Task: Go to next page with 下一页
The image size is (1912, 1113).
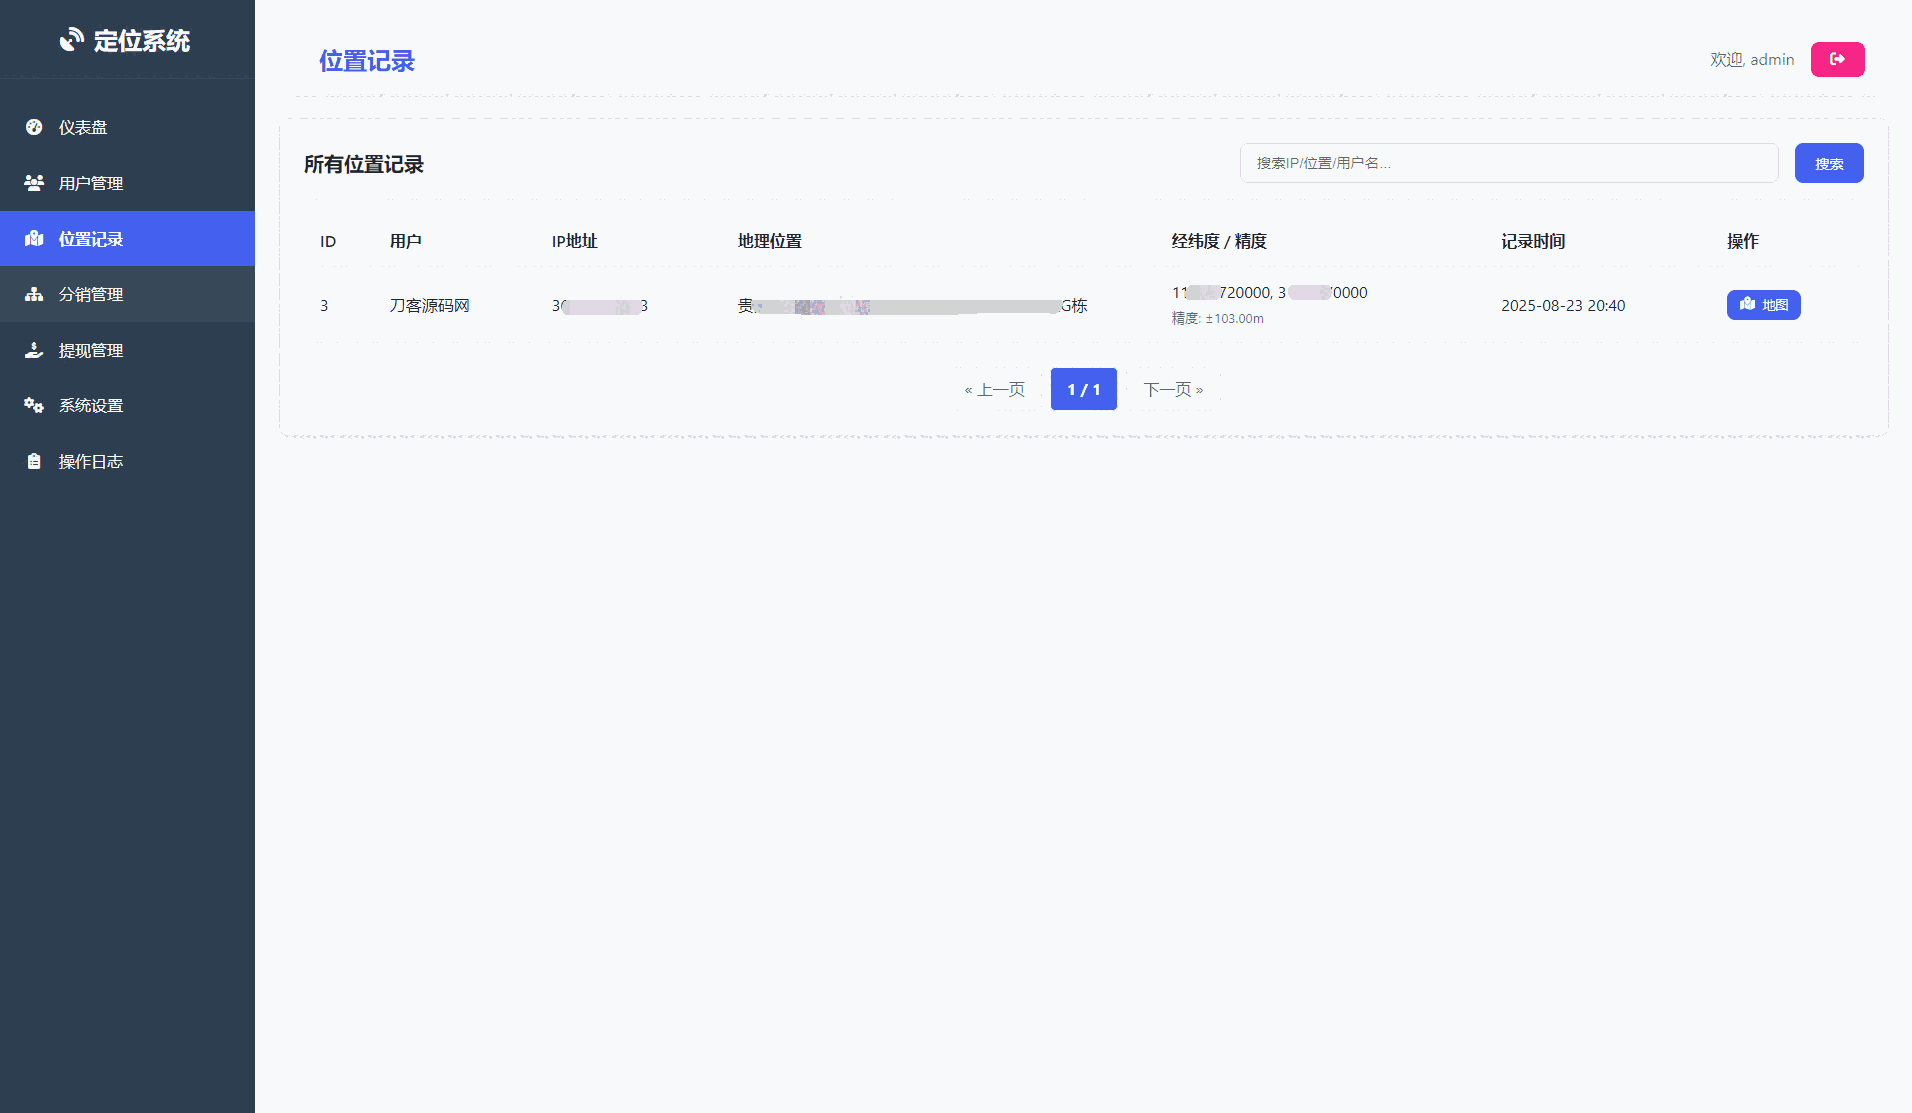Action: tap(1173, 389)
